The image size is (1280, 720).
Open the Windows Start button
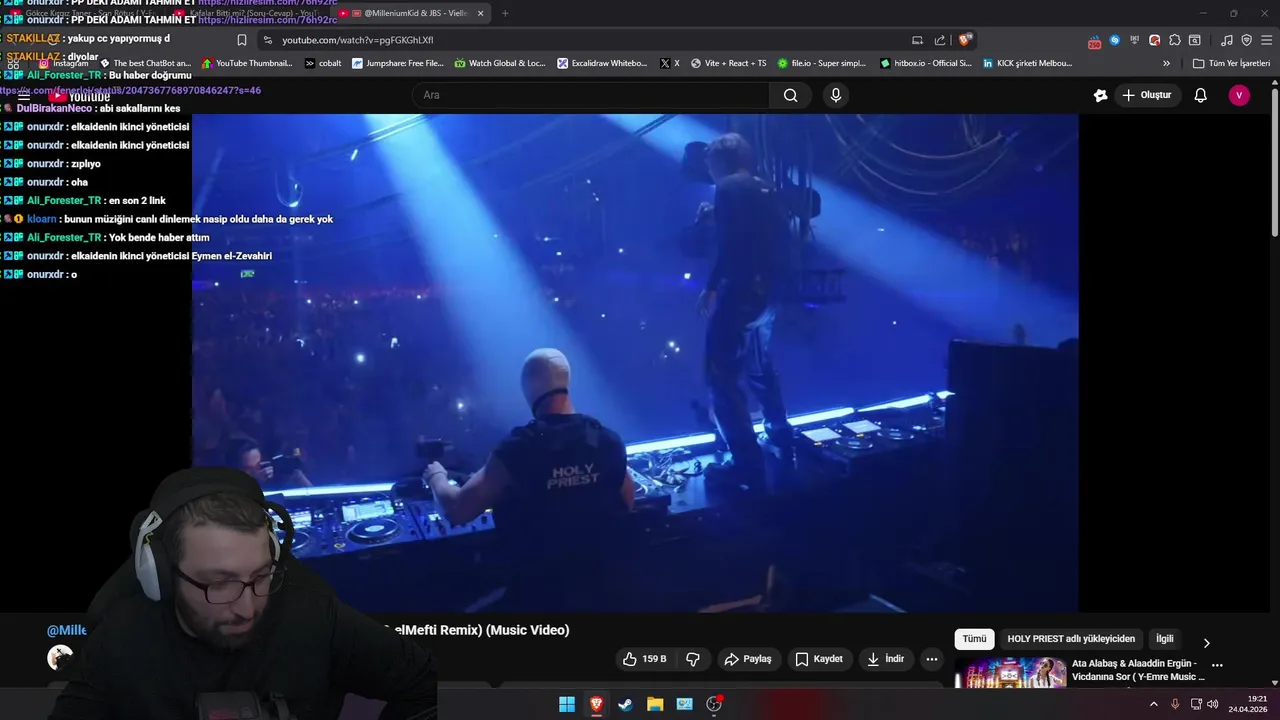[x=567, y=704]
